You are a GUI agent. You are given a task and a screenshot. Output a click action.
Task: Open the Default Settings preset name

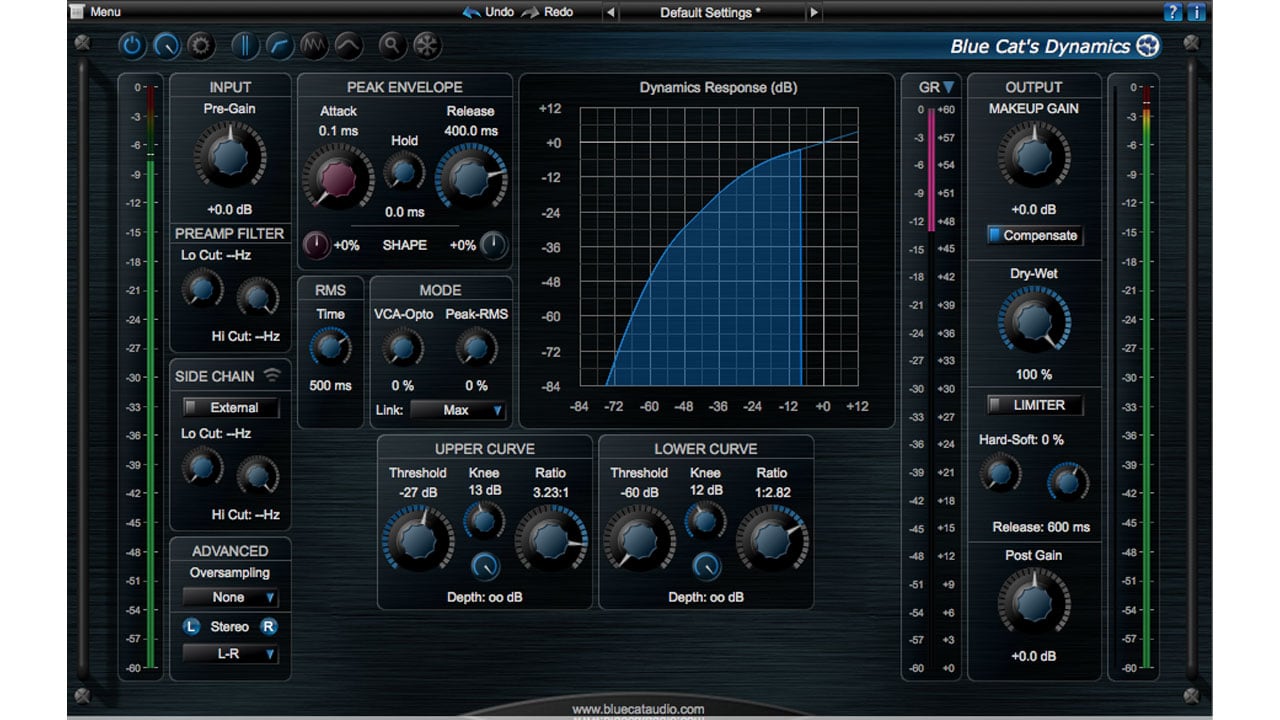pyautogui.click(x=711, y=12)
